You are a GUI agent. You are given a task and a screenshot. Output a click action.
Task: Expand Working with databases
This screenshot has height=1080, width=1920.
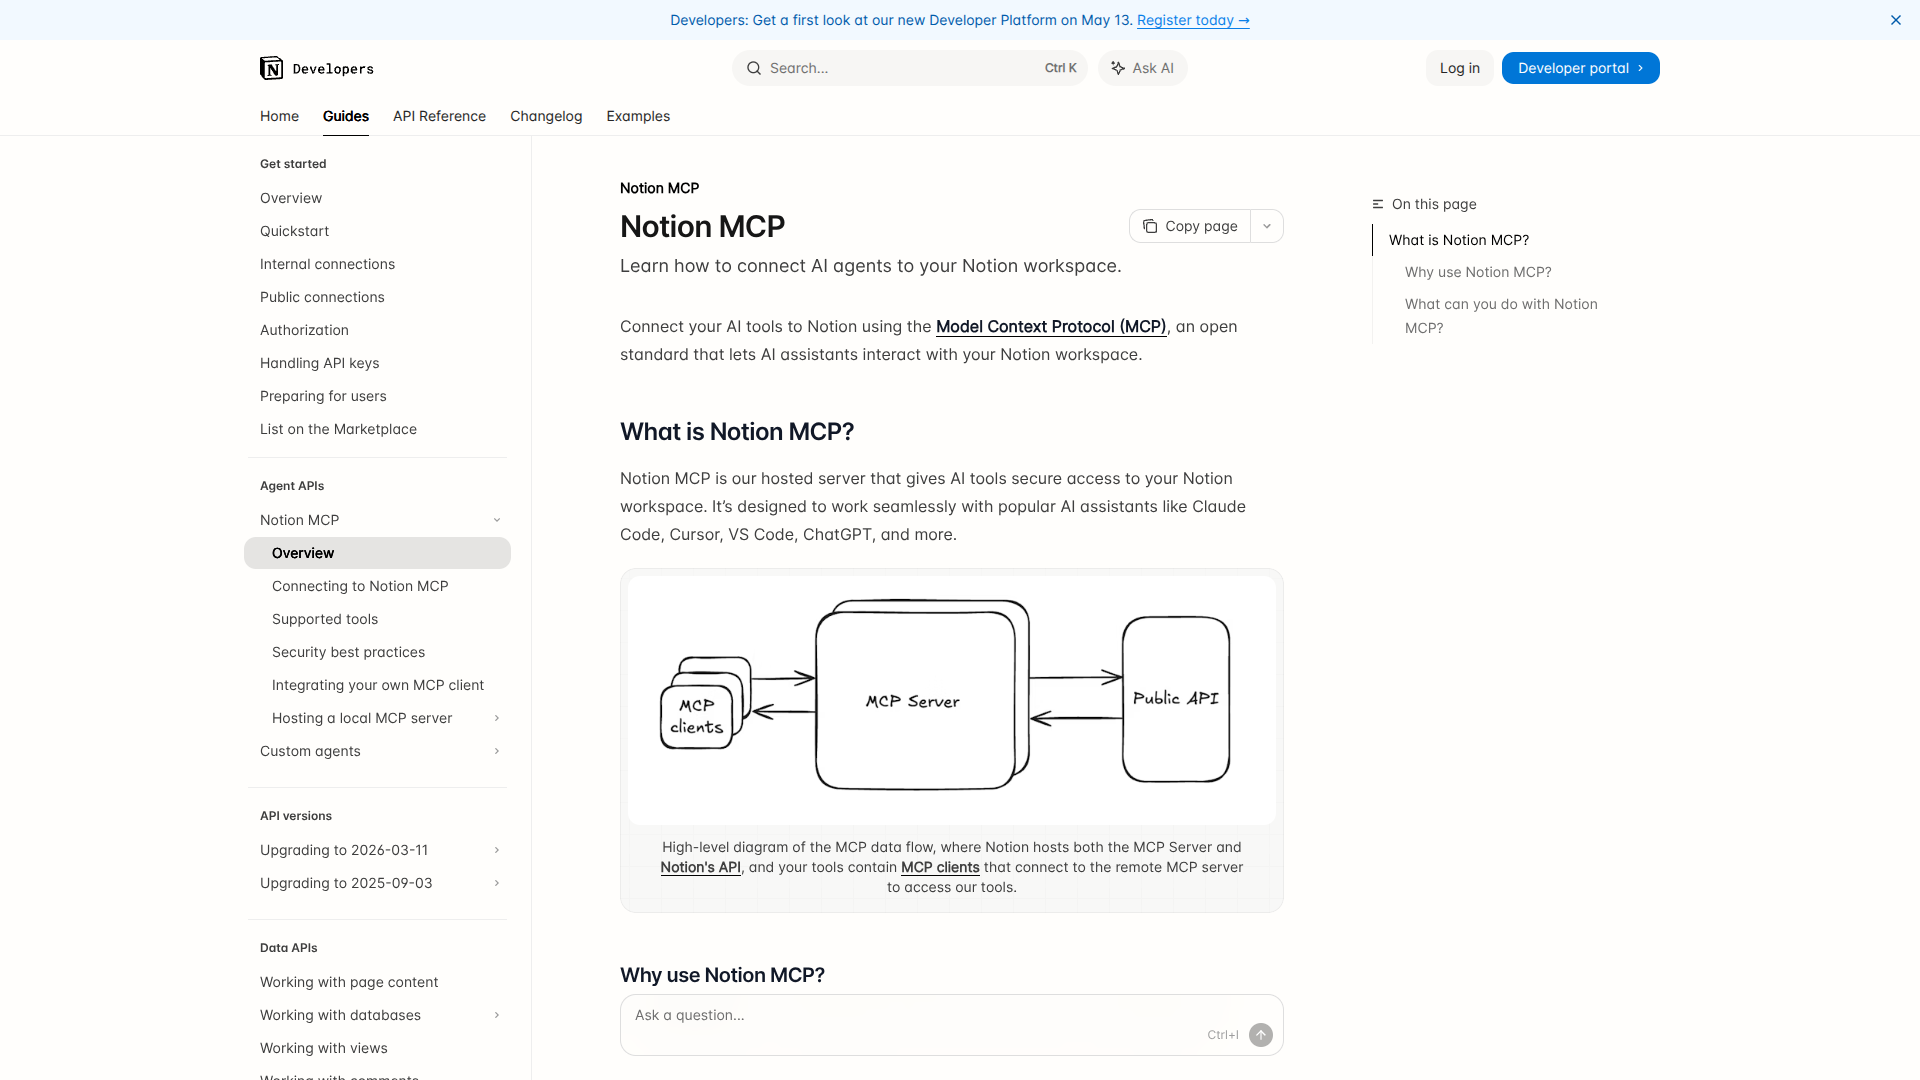(497, 1015)
